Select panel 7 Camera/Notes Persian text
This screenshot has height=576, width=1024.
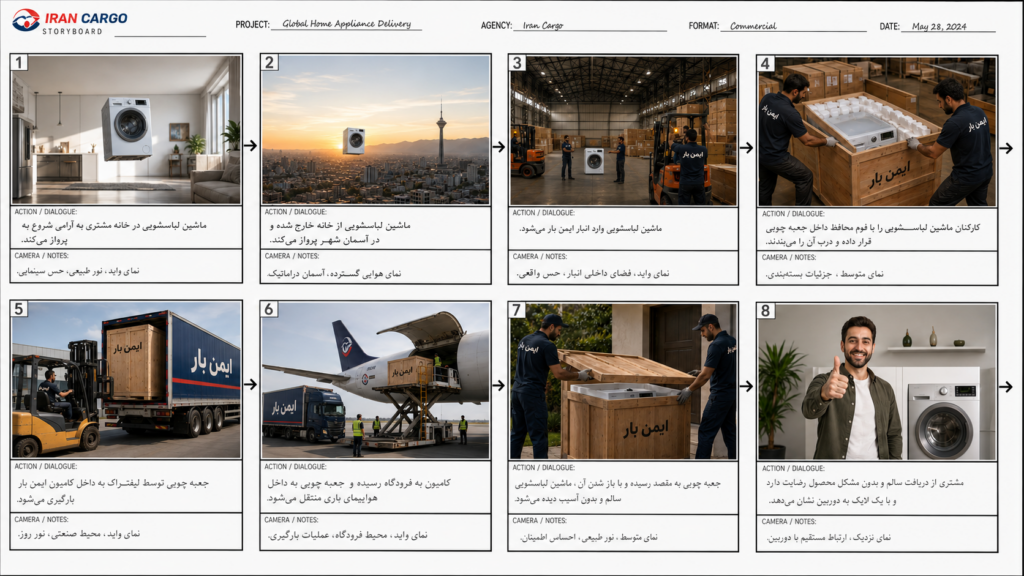pyautogui.click(x=588, y=537)
